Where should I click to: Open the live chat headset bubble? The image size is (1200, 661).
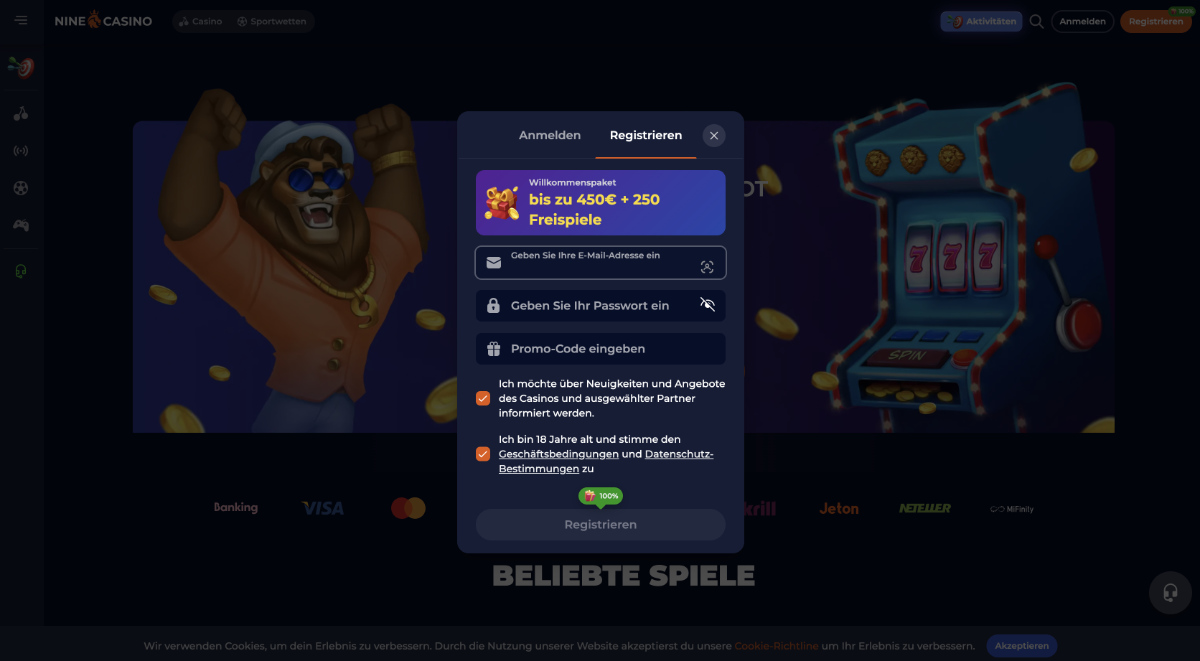1170,592
